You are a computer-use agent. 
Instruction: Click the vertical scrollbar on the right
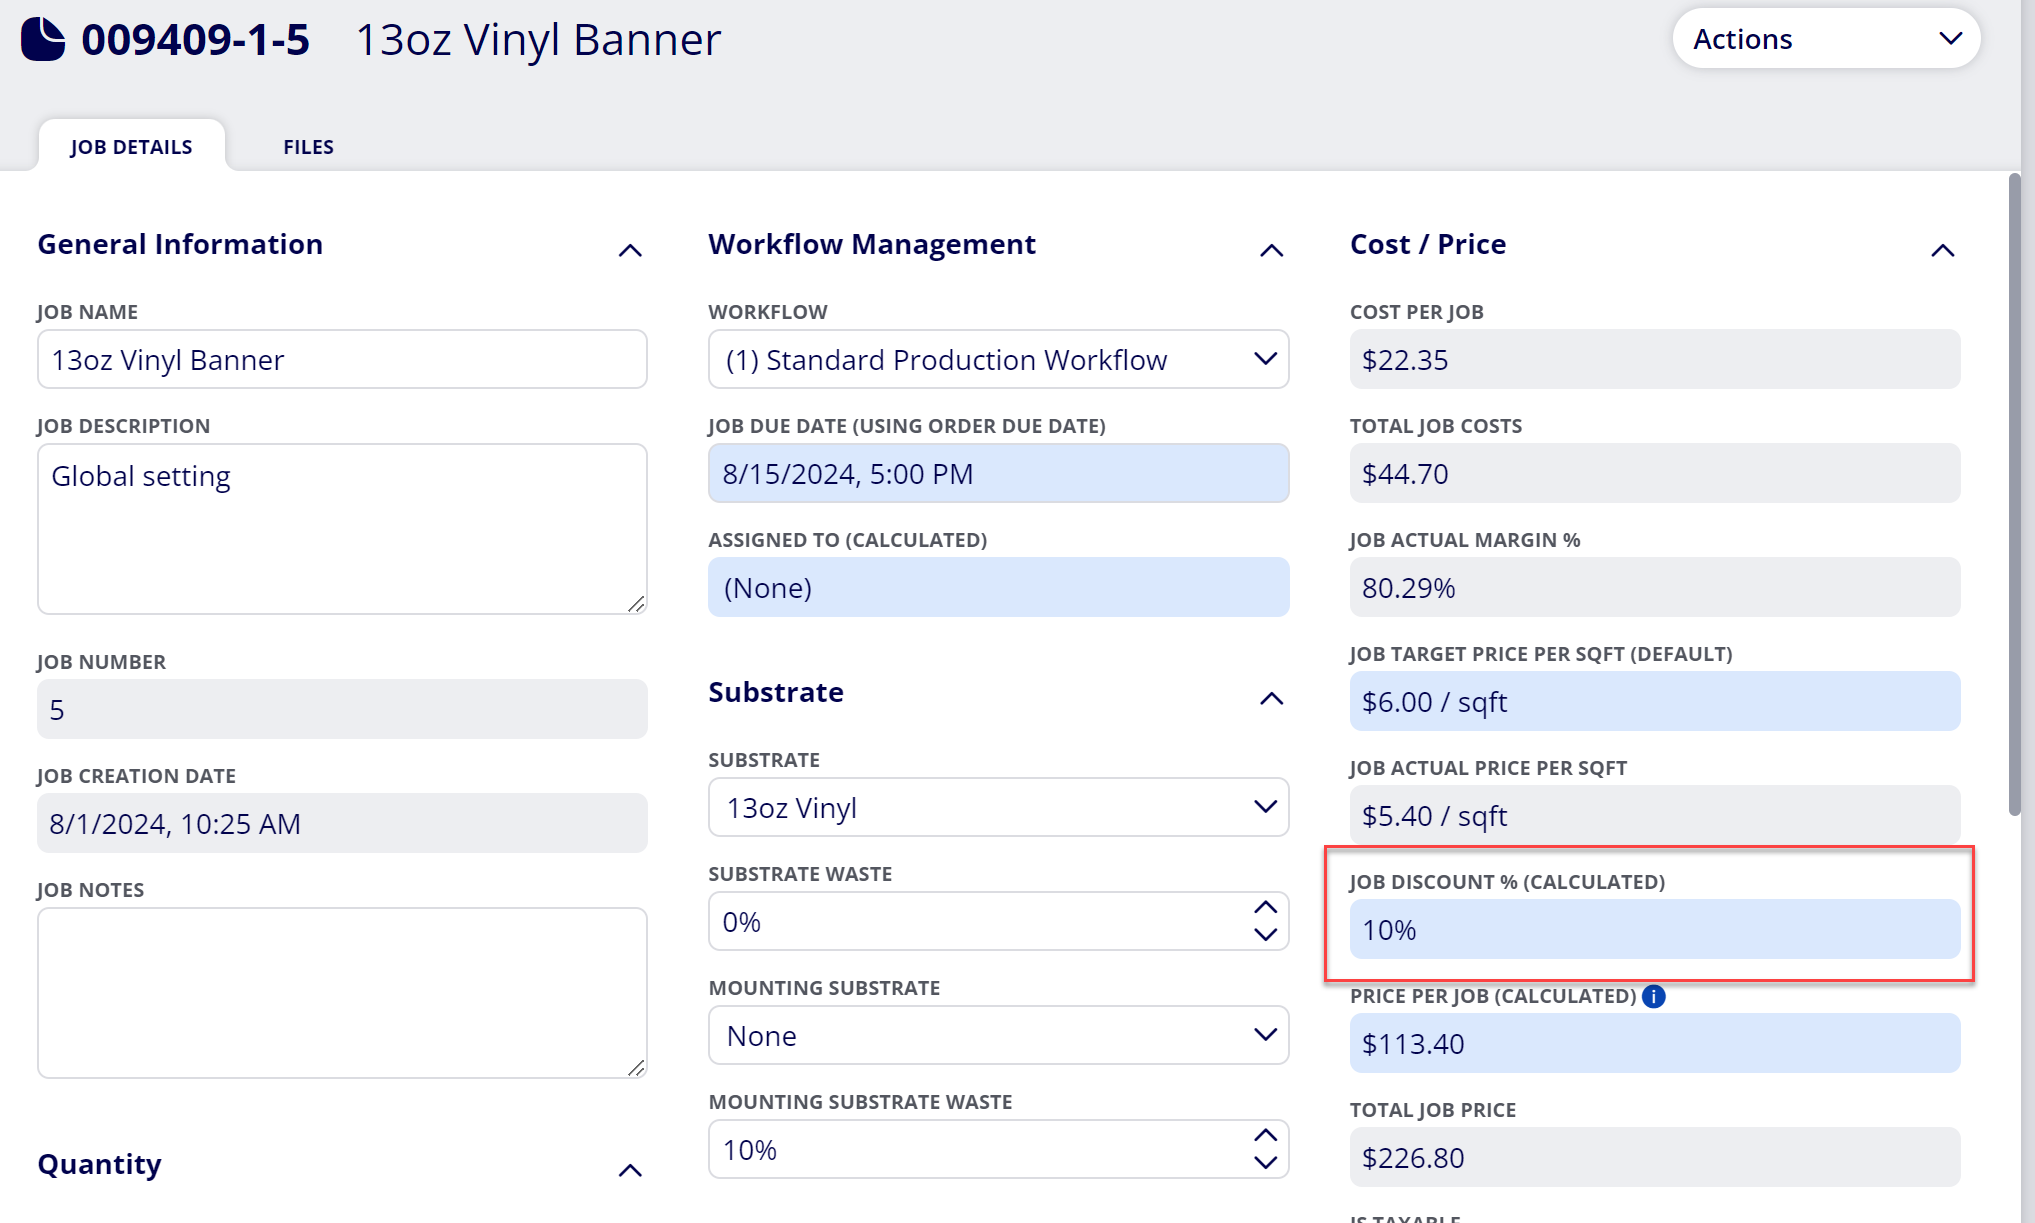click(x=2014, y=495)
